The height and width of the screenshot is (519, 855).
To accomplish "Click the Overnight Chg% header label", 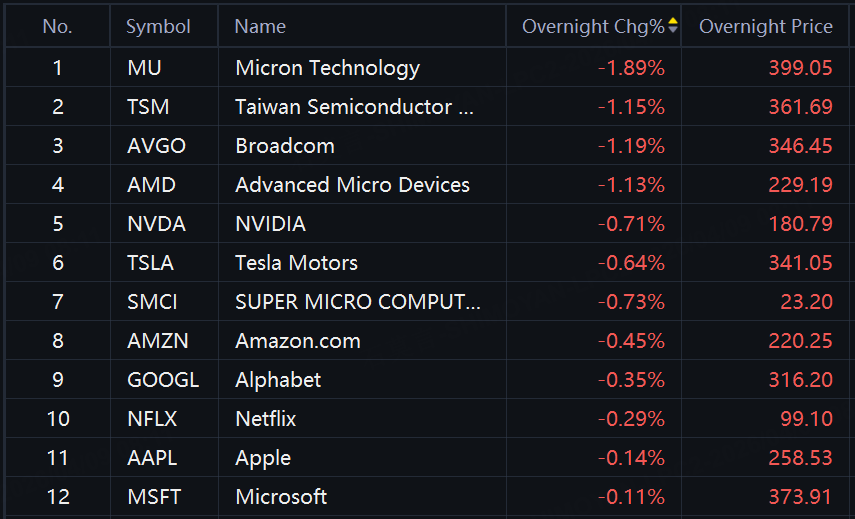I will point(592,27).
